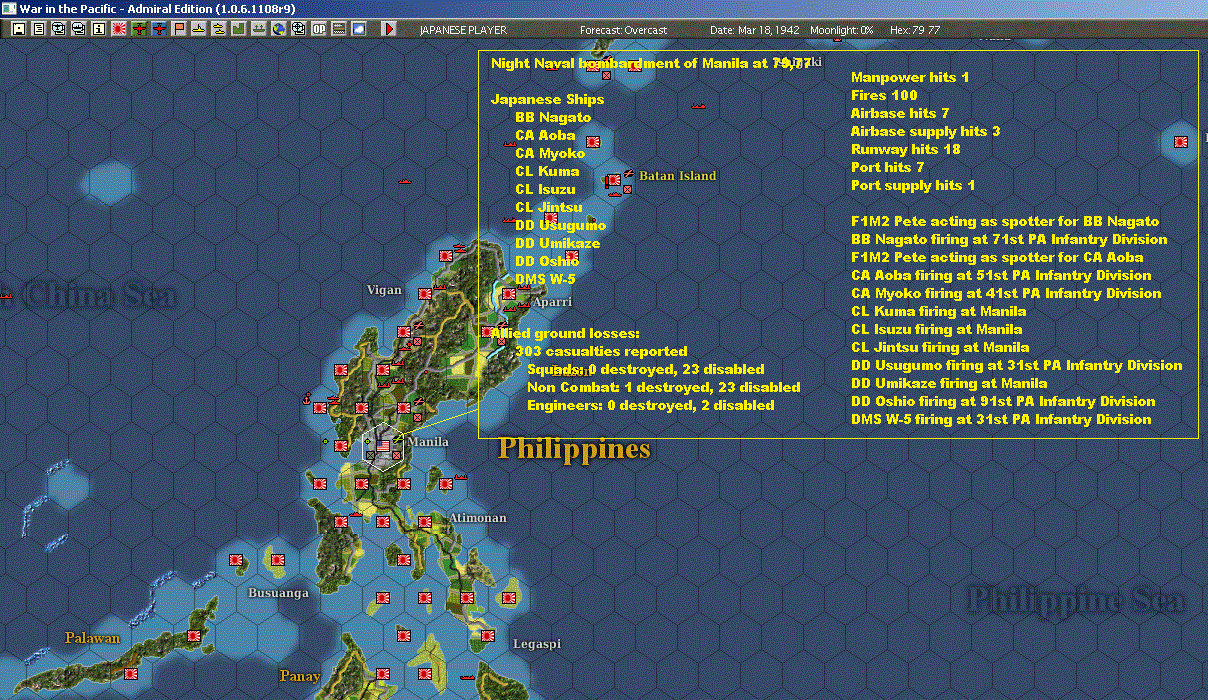
Task: Click the Busuanga map label
Action: pyautogui.click(x=278, y=592)
